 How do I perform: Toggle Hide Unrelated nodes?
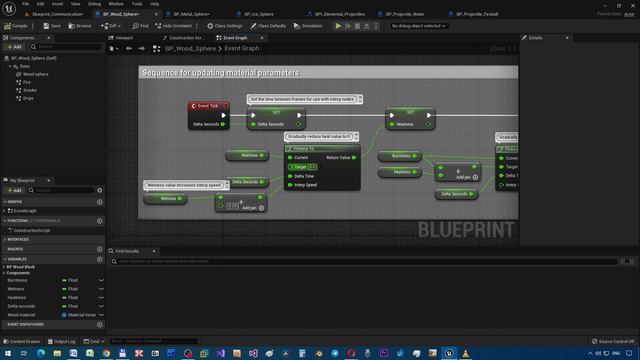click(x=173, y=26)
